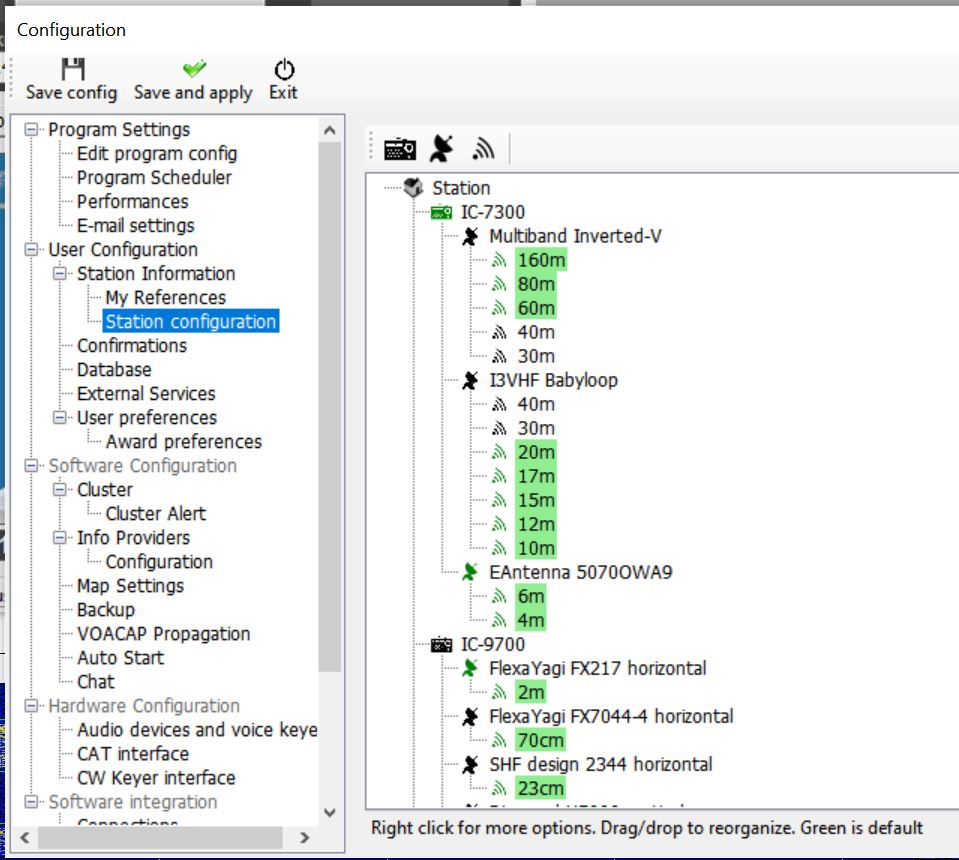This screenshot has width=959, height=860.
Task: Collapse the Info Providers node
Action: [x=59, y=538]
